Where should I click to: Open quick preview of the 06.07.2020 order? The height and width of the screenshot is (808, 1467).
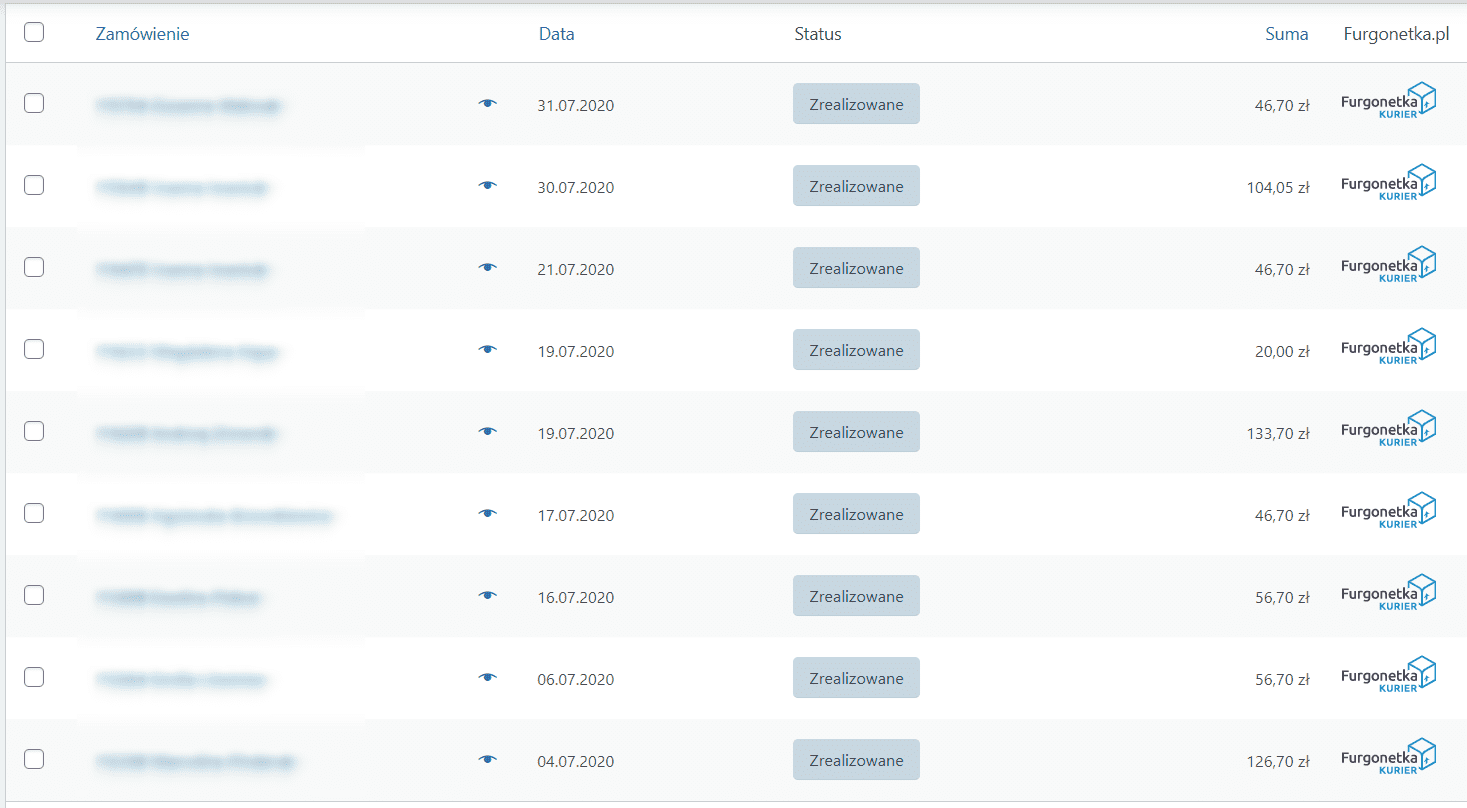pyautogui.click(x=487, y=678)
